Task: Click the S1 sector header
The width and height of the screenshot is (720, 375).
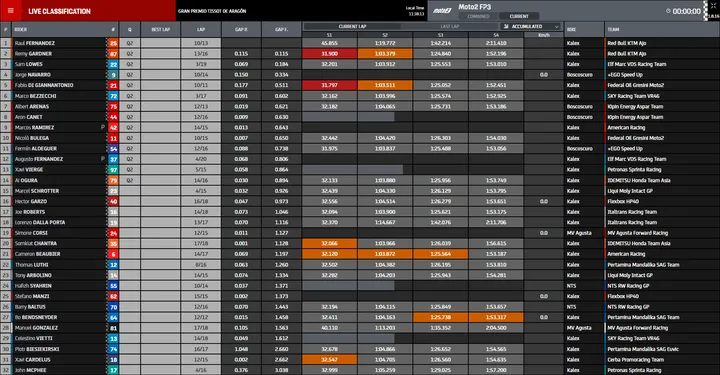Action: coord(329,35)
